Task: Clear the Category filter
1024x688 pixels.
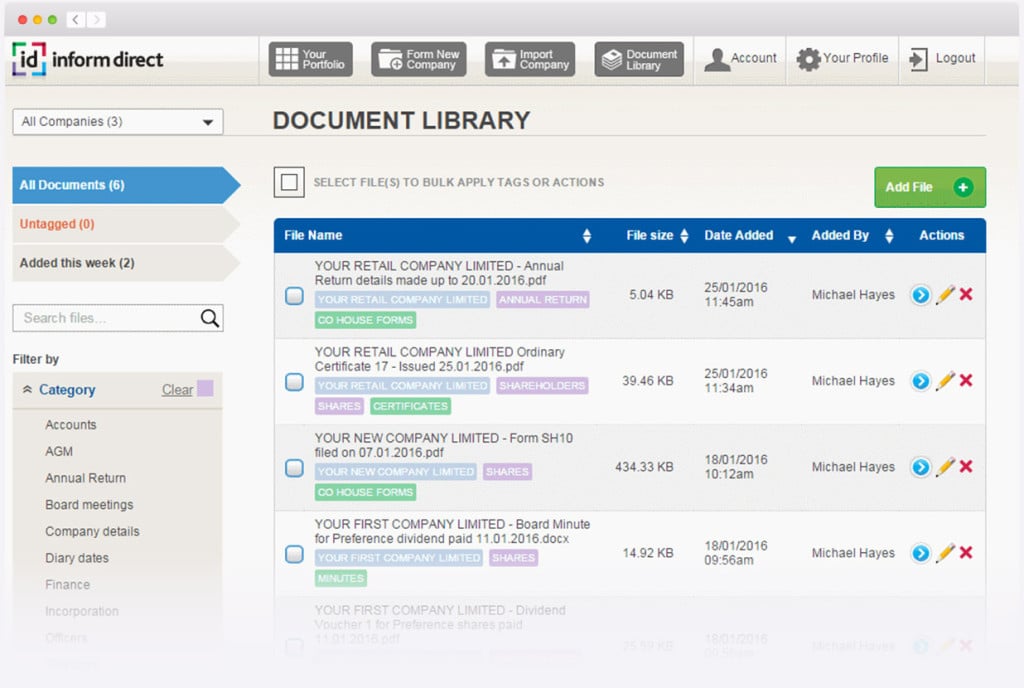Action: [176, 389]
